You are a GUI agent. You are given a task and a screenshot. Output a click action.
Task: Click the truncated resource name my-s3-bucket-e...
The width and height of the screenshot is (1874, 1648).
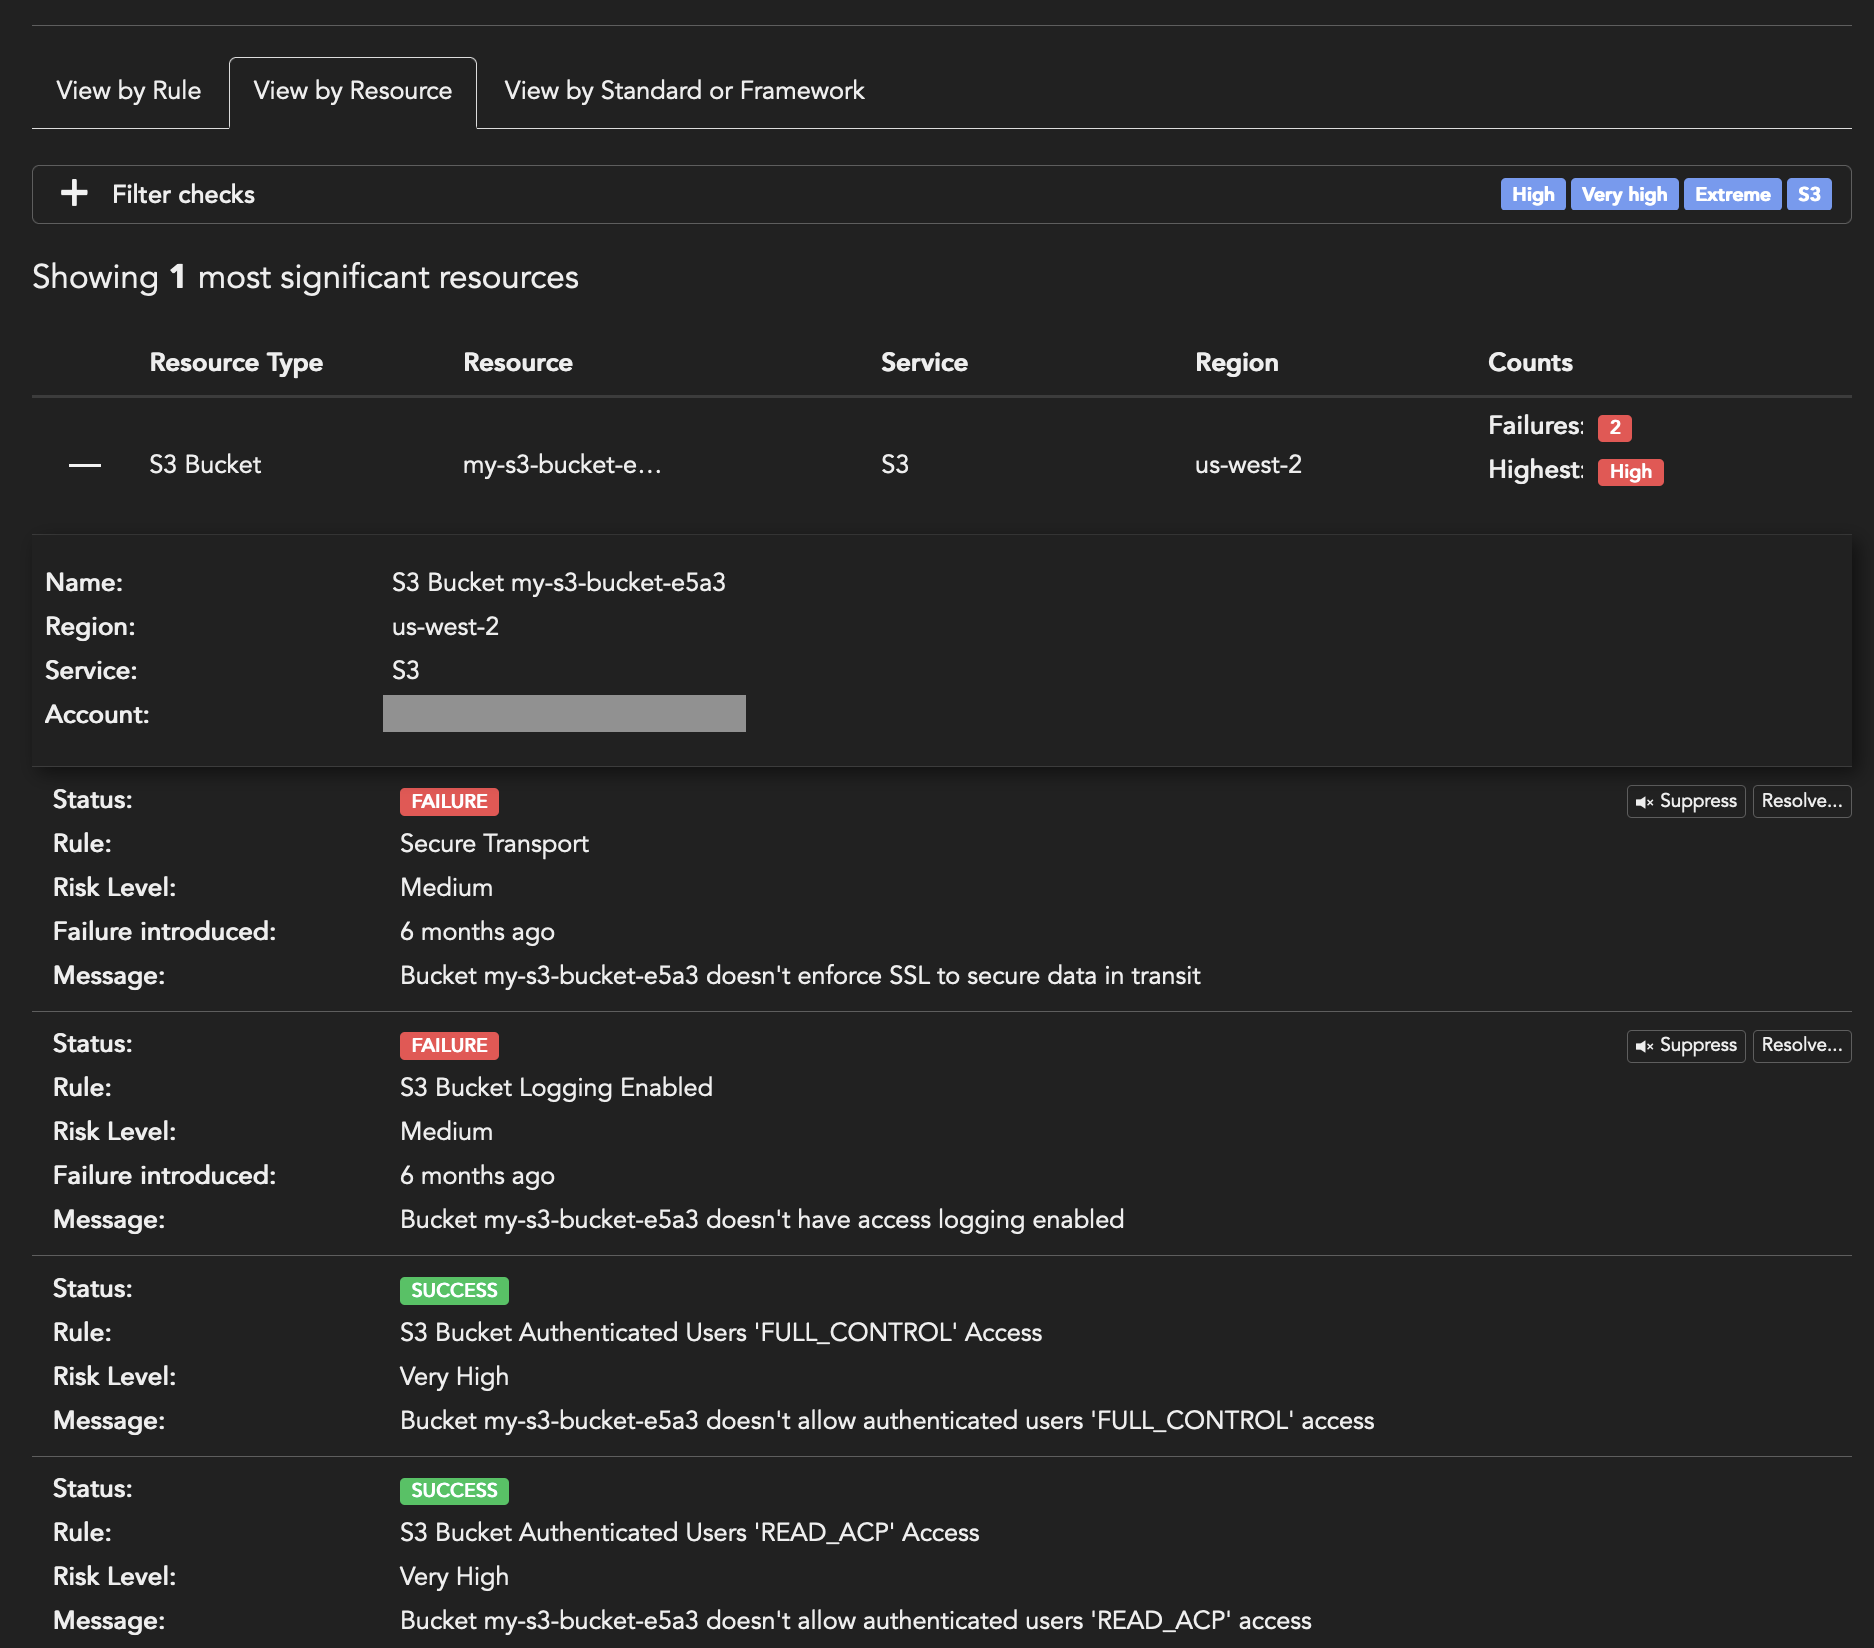(561, 463)
